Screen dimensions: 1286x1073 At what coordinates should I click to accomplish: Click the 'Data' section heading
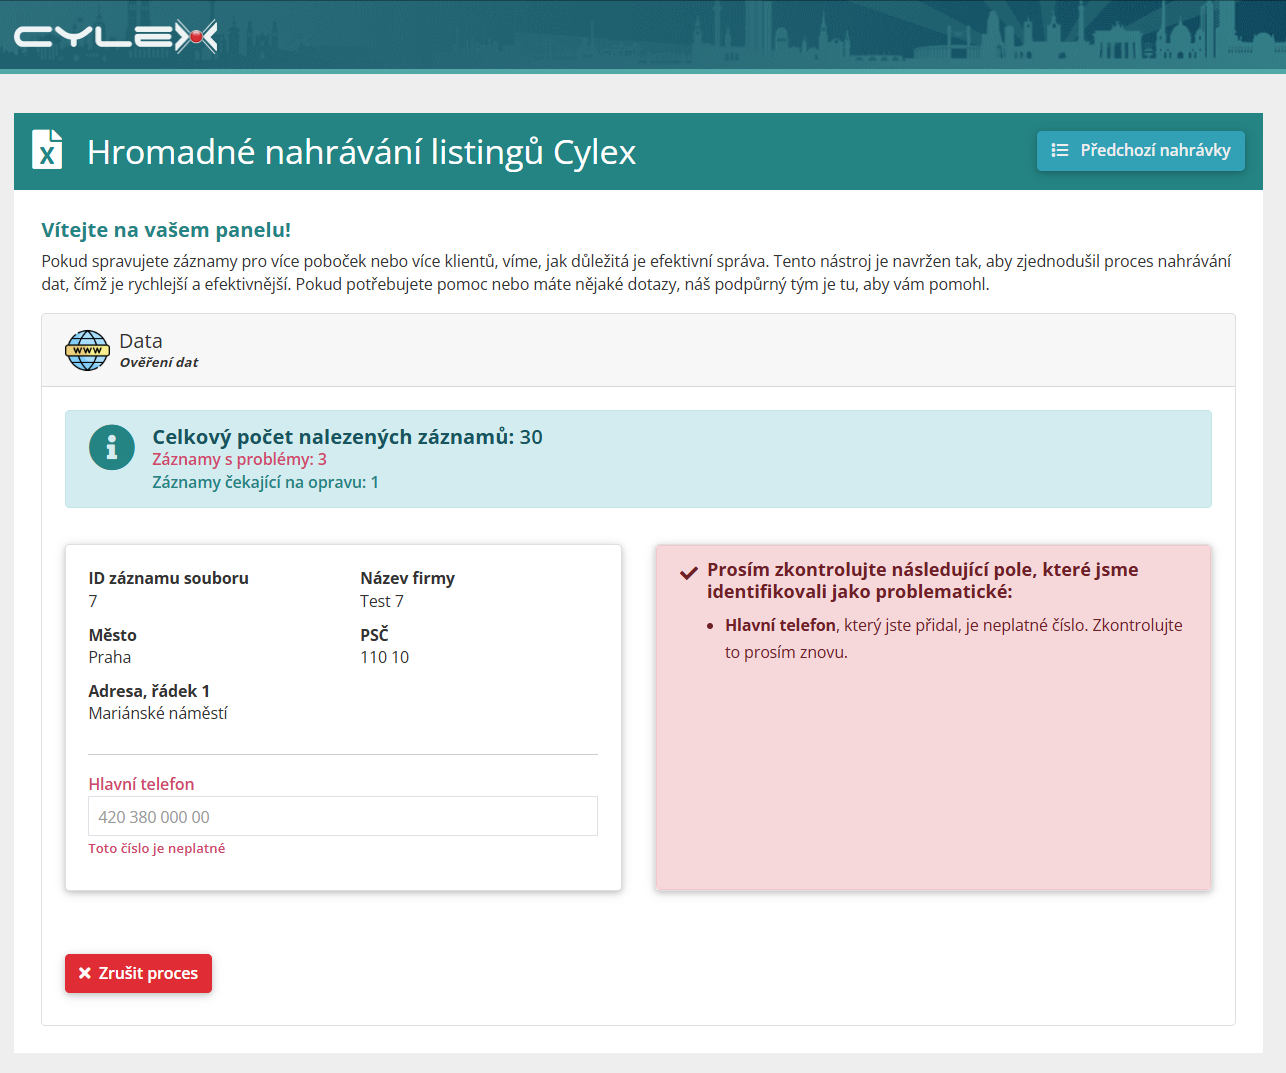point(141,341)
